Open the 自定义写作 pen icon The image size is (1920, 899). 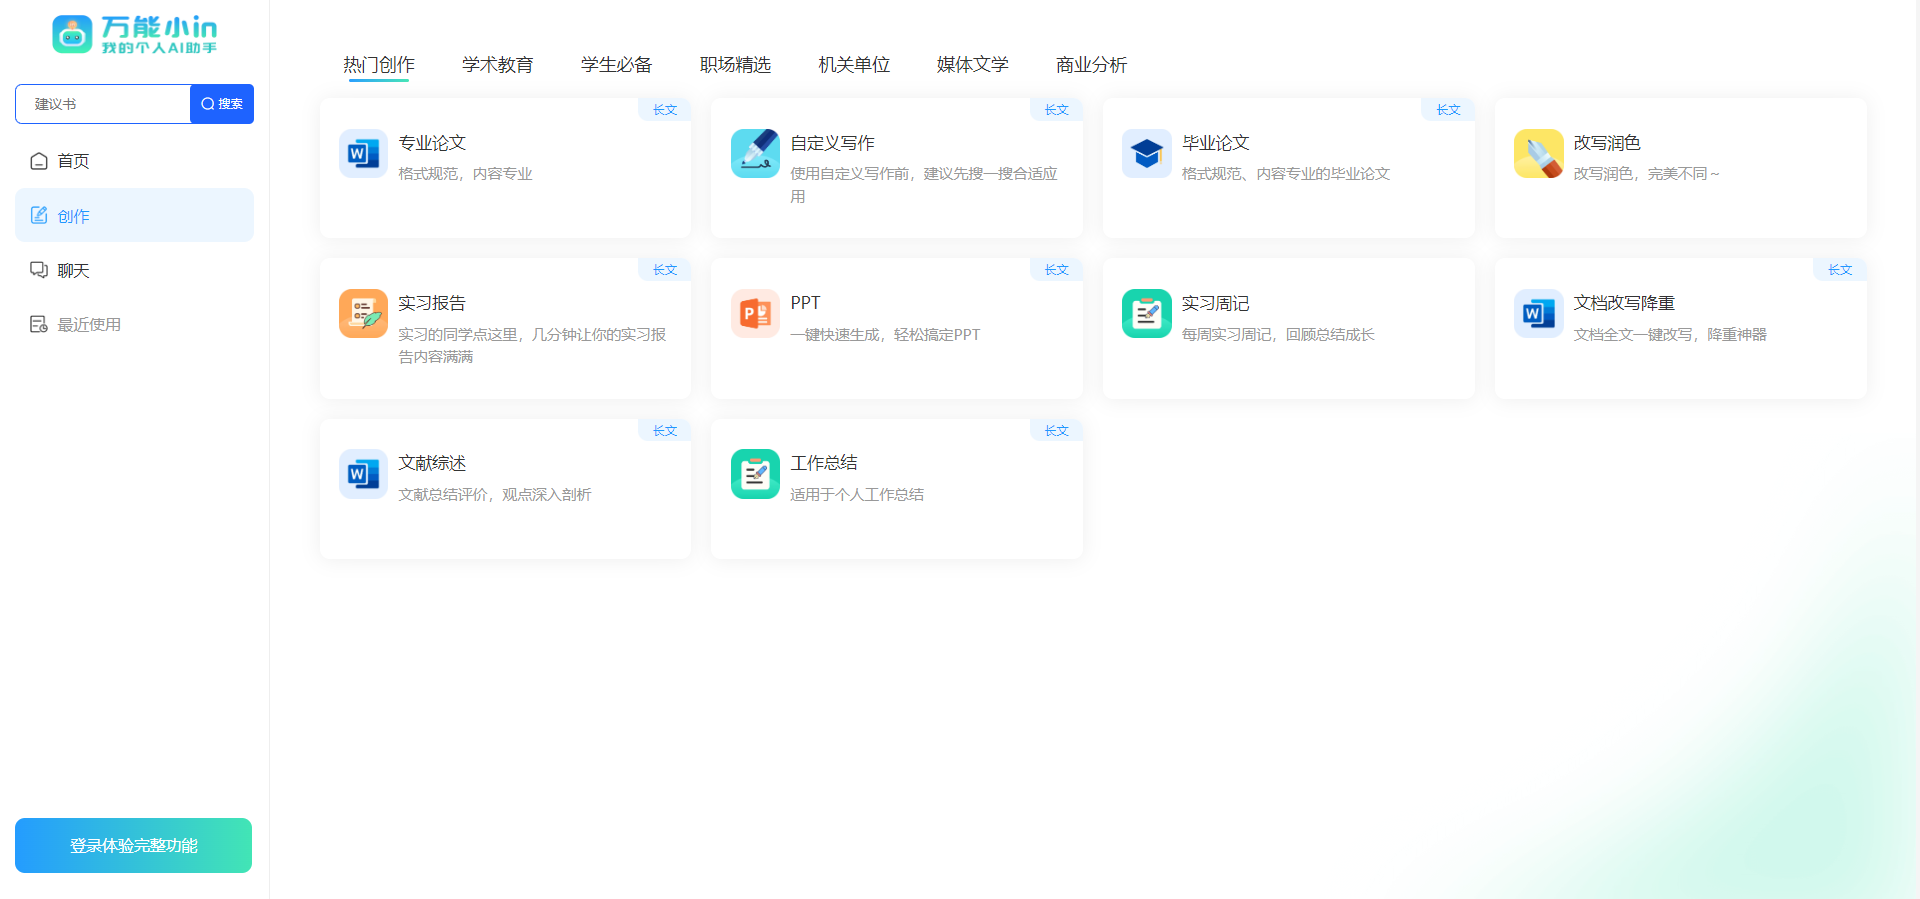[755, 154]
